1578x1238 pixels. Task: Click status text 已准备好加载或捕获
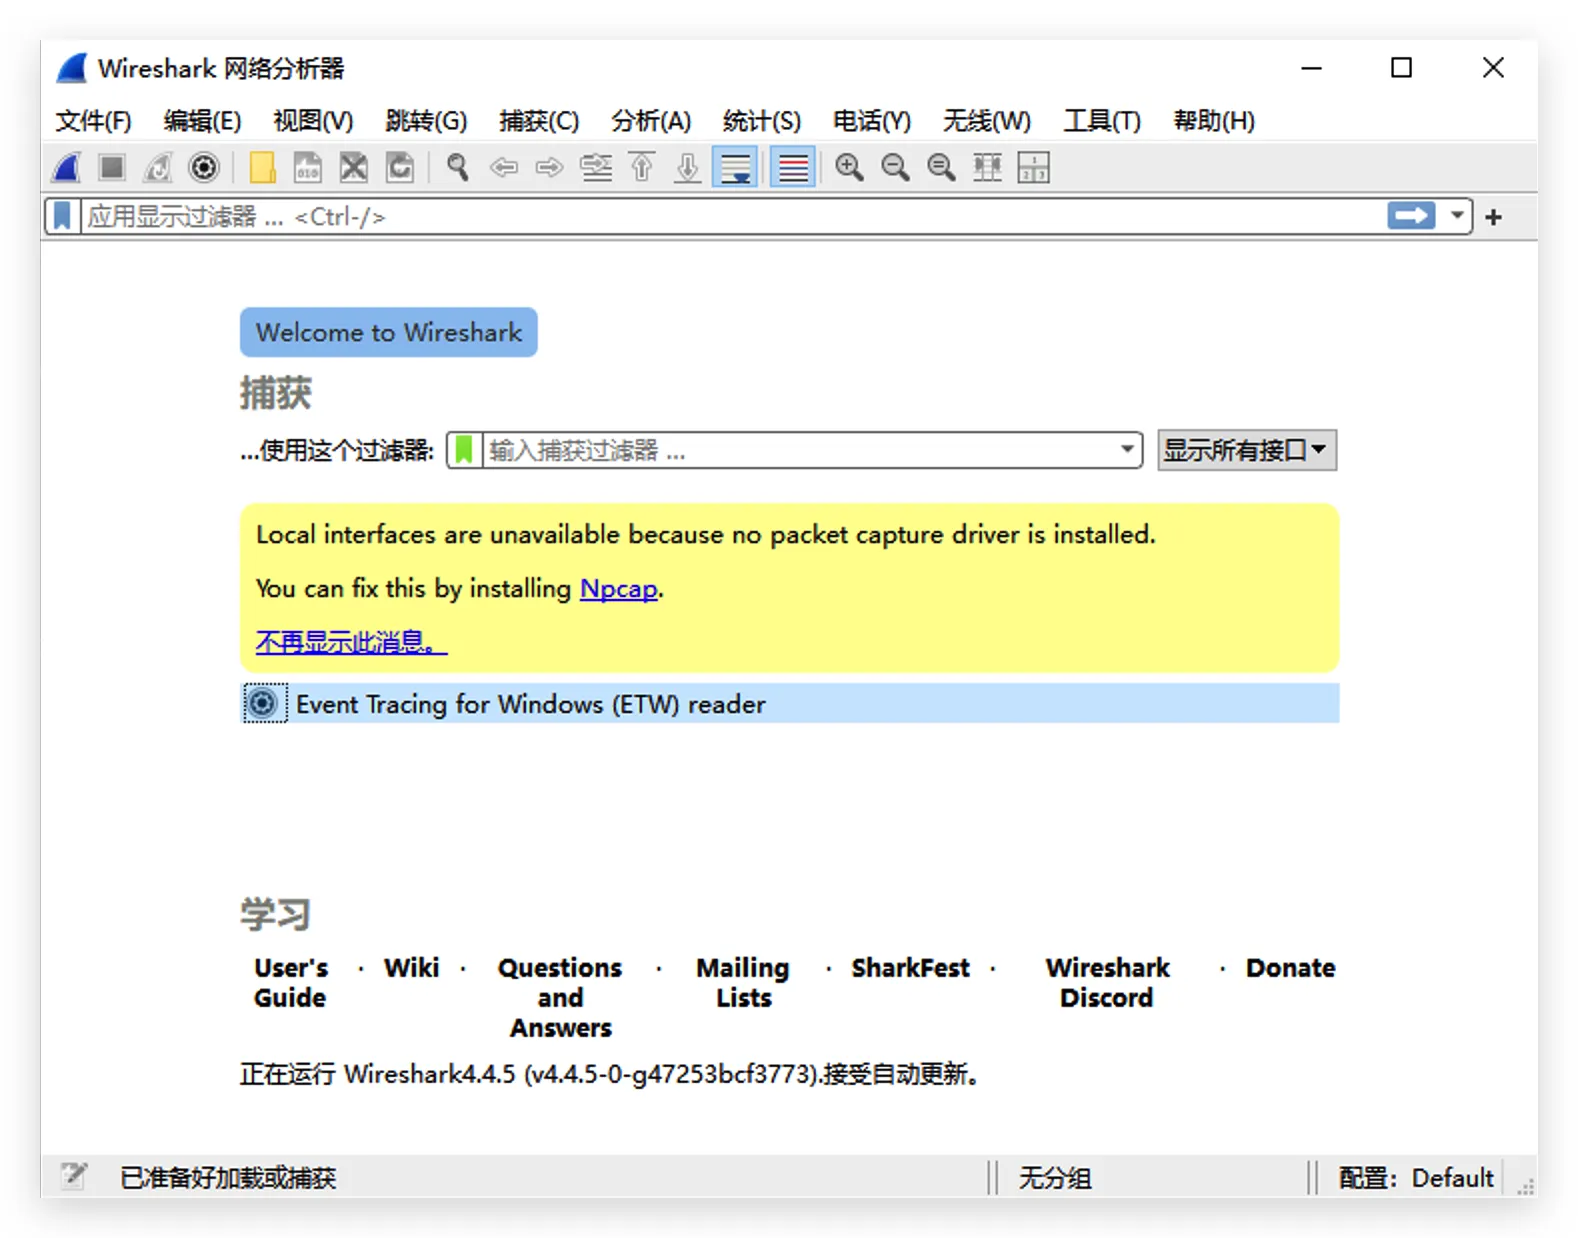click(228, 1178)
